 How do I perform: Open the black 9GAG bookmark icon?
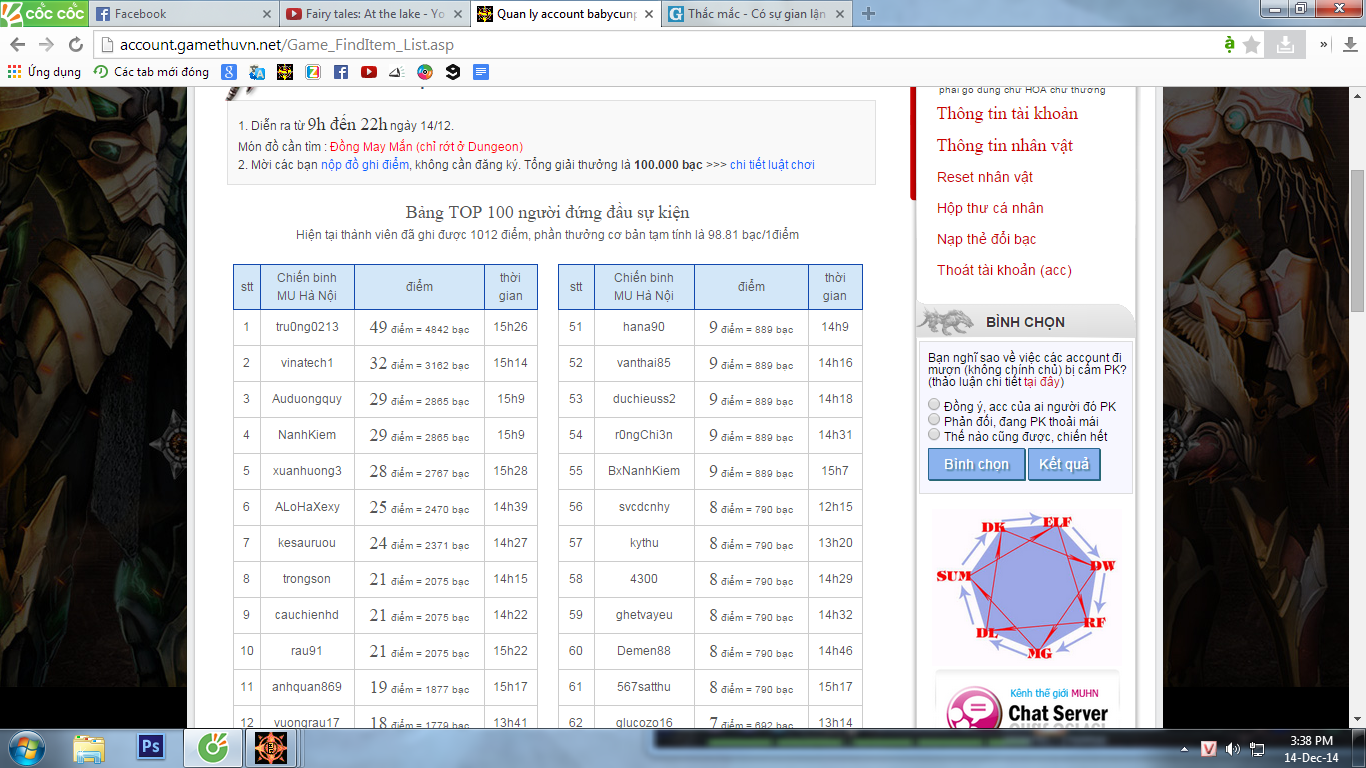click(x=453, y=72)
